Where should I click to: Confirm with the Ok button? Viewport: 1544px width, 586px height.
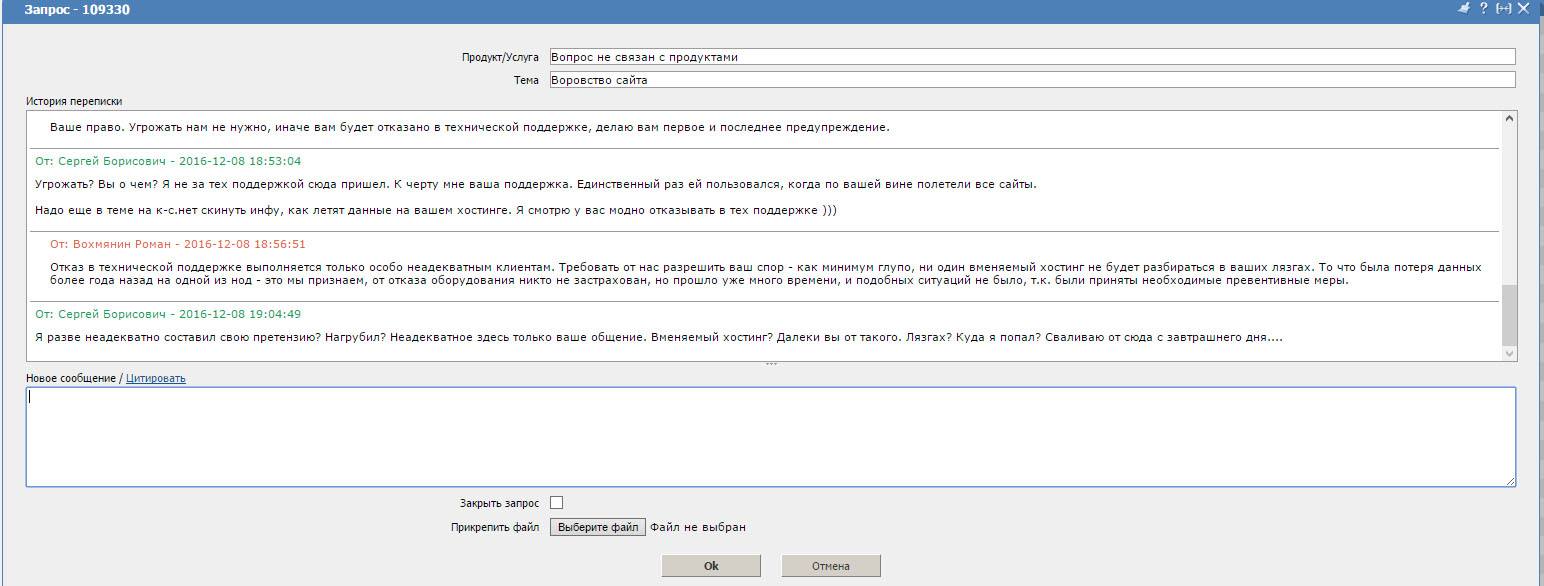click(711, 566)
